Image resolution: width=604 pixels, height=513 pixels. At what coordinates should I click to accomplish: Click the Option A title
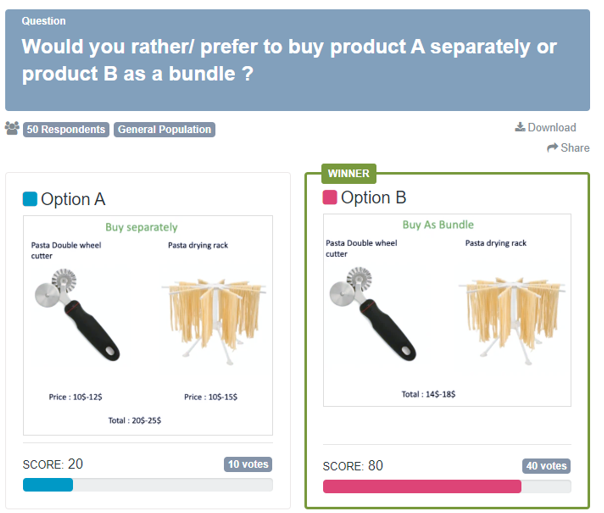tap(73, 199)
